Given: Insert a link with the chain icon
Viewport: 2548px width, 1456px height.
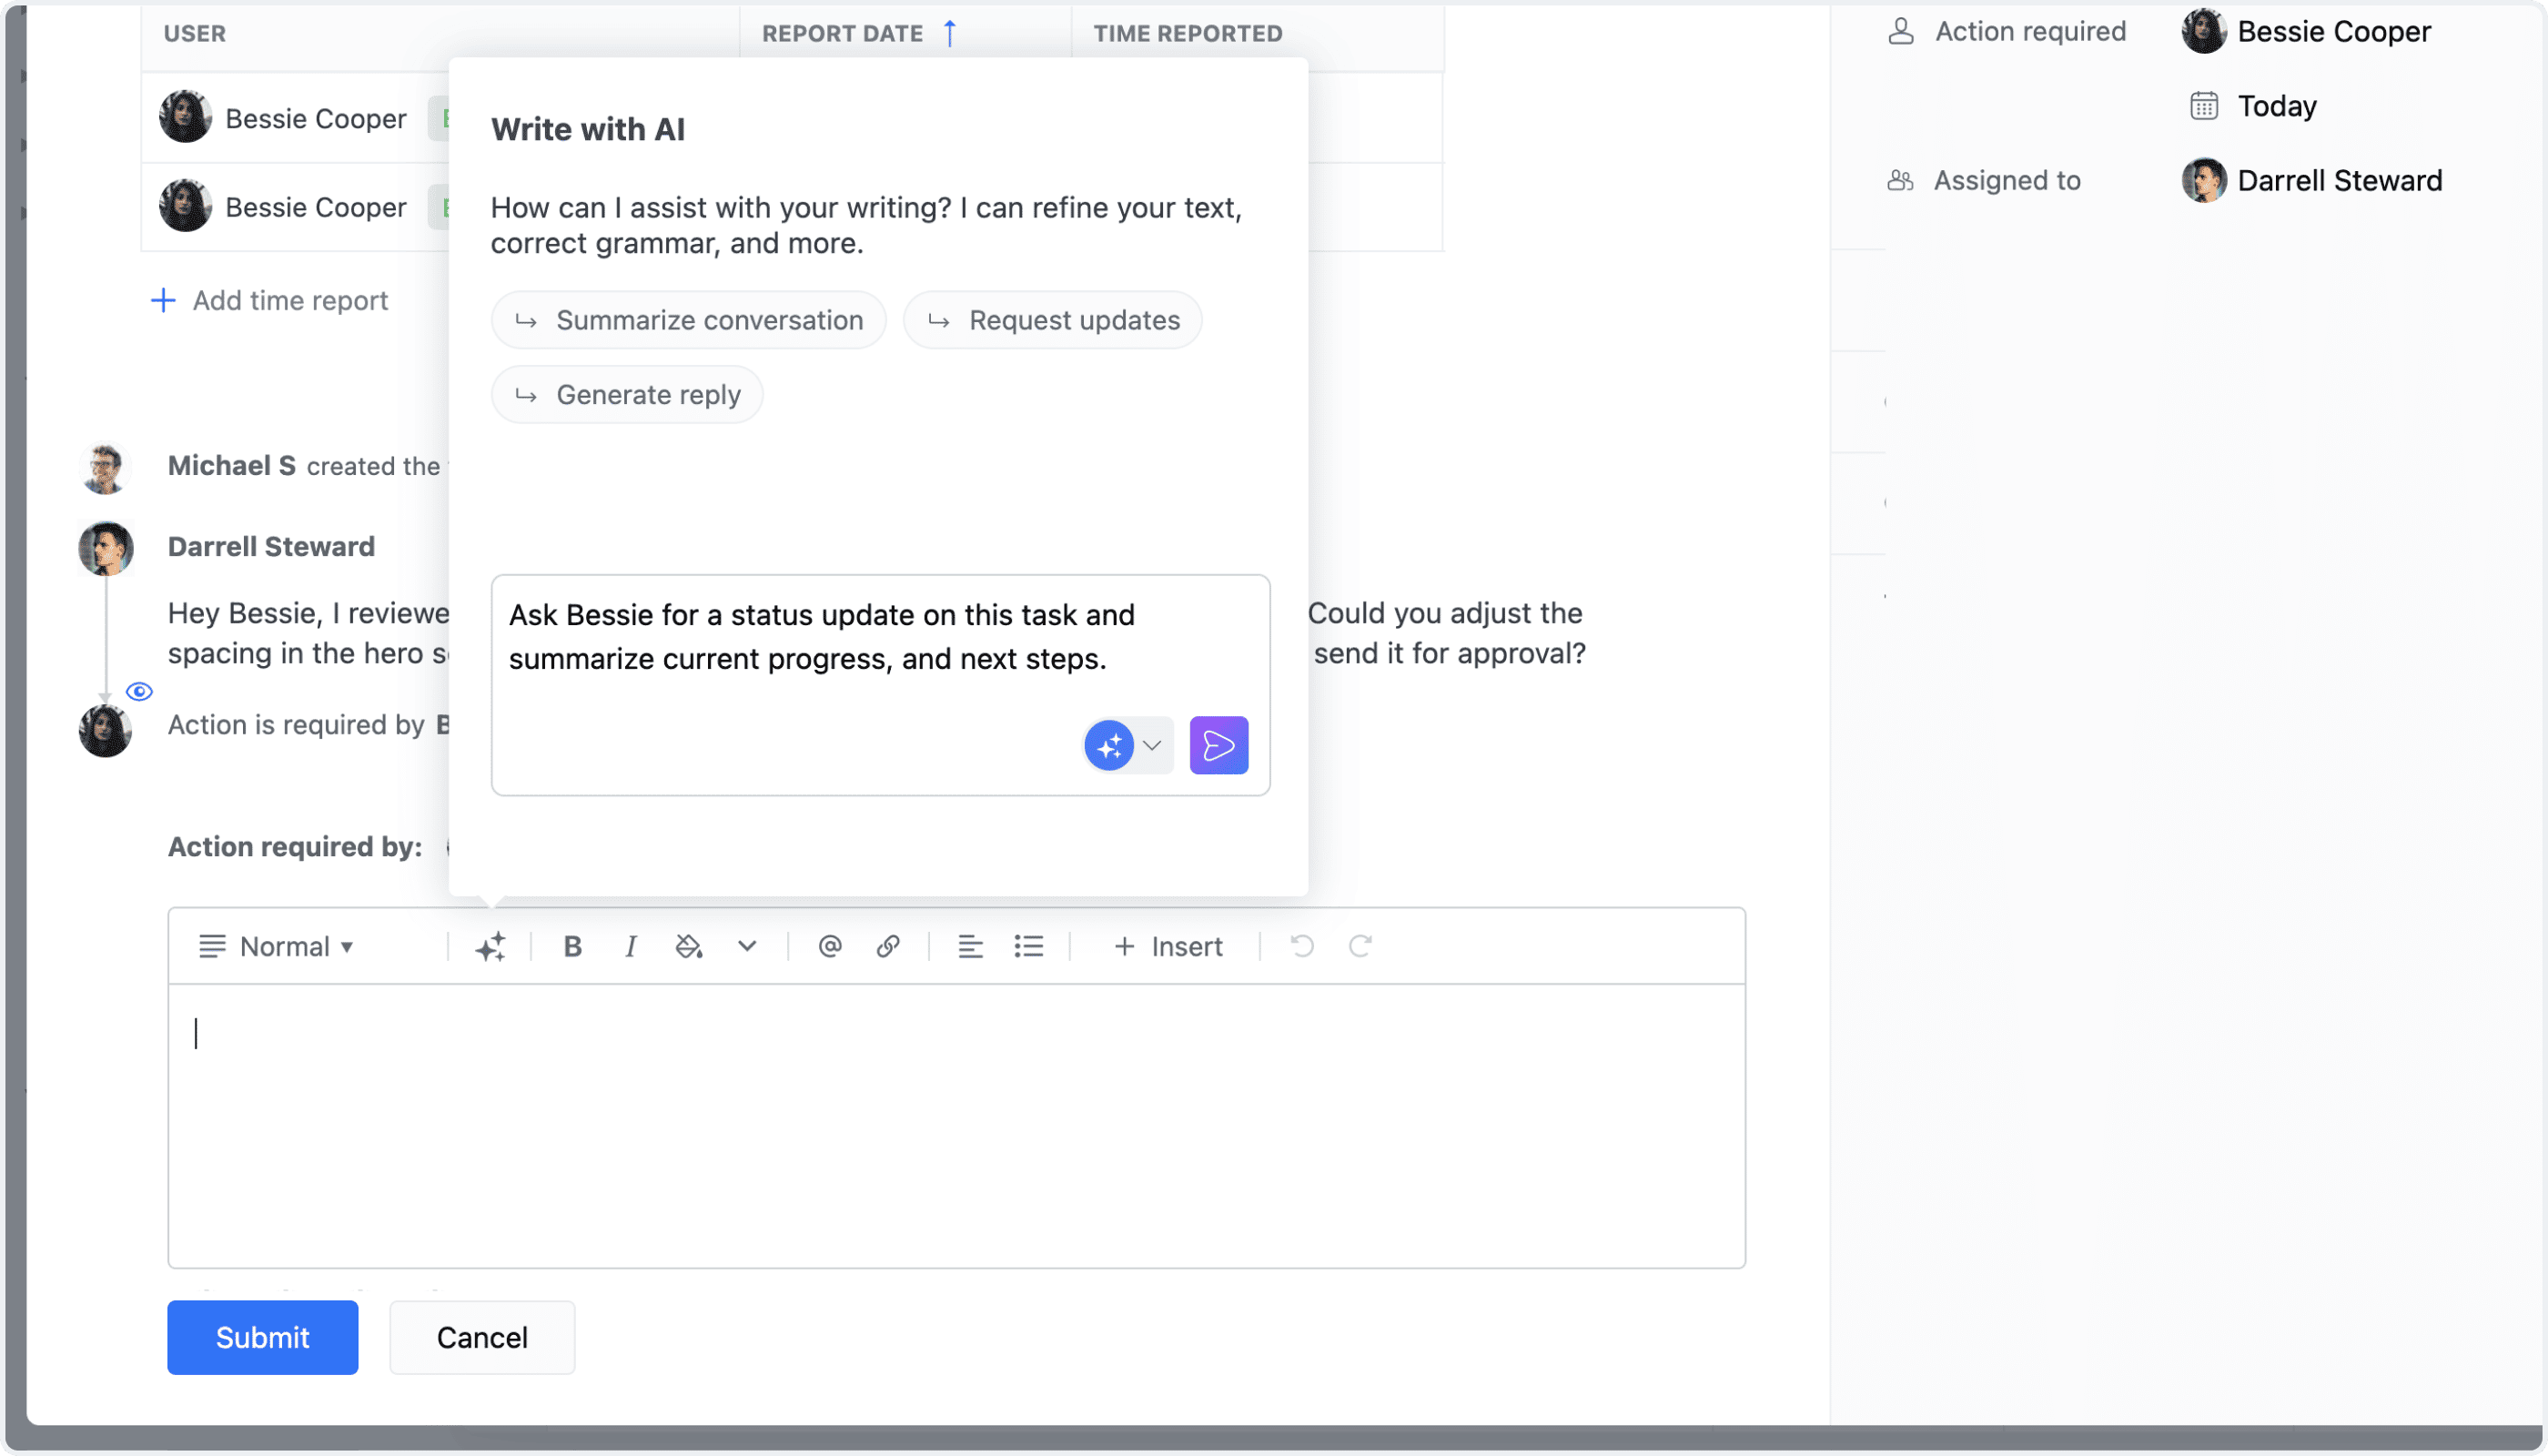Looking at the screenshot, I should tap(887, 946).
